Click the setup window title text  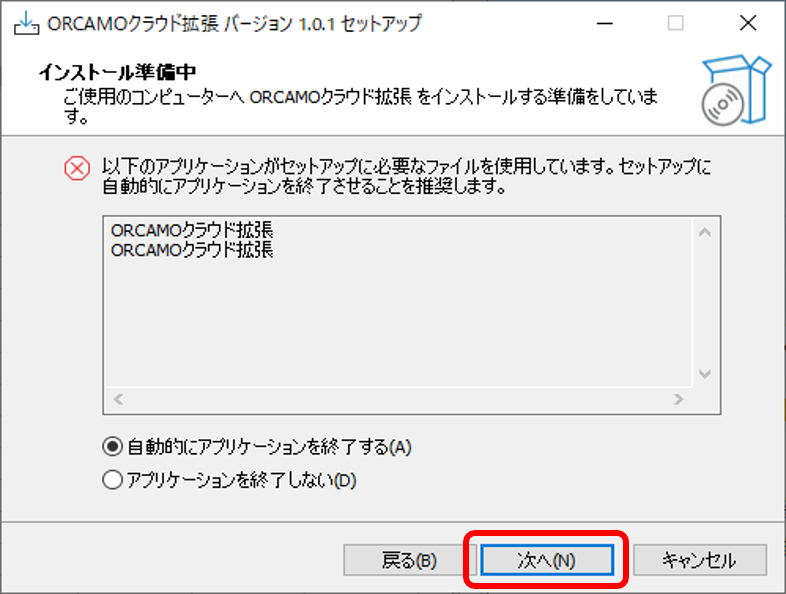click(235, 24)
